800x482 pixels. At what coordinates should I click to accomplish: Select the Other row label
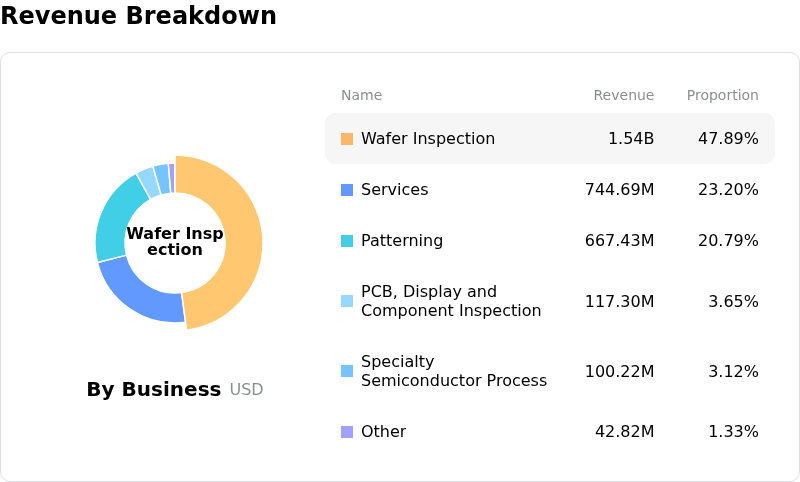pyautogui.click(x=383, y=432)
